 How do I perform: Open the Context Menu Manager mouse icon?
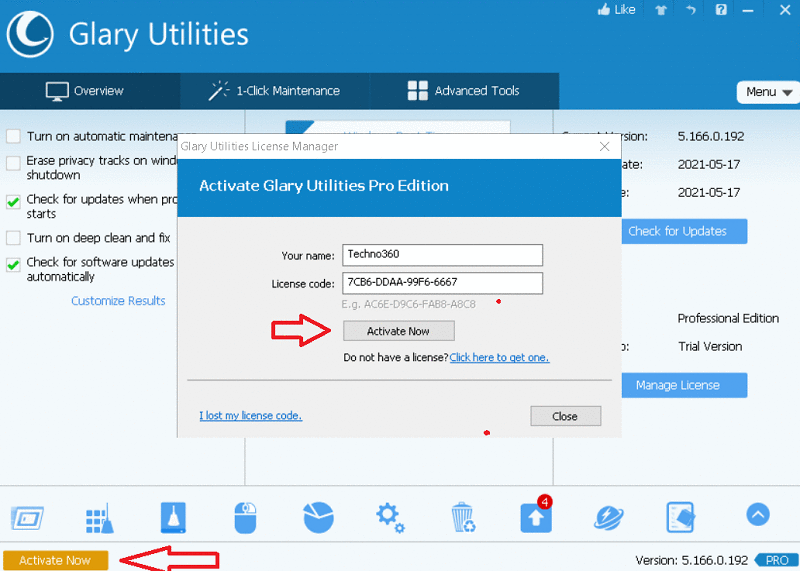pyautogui.click(x=246, y=517)
